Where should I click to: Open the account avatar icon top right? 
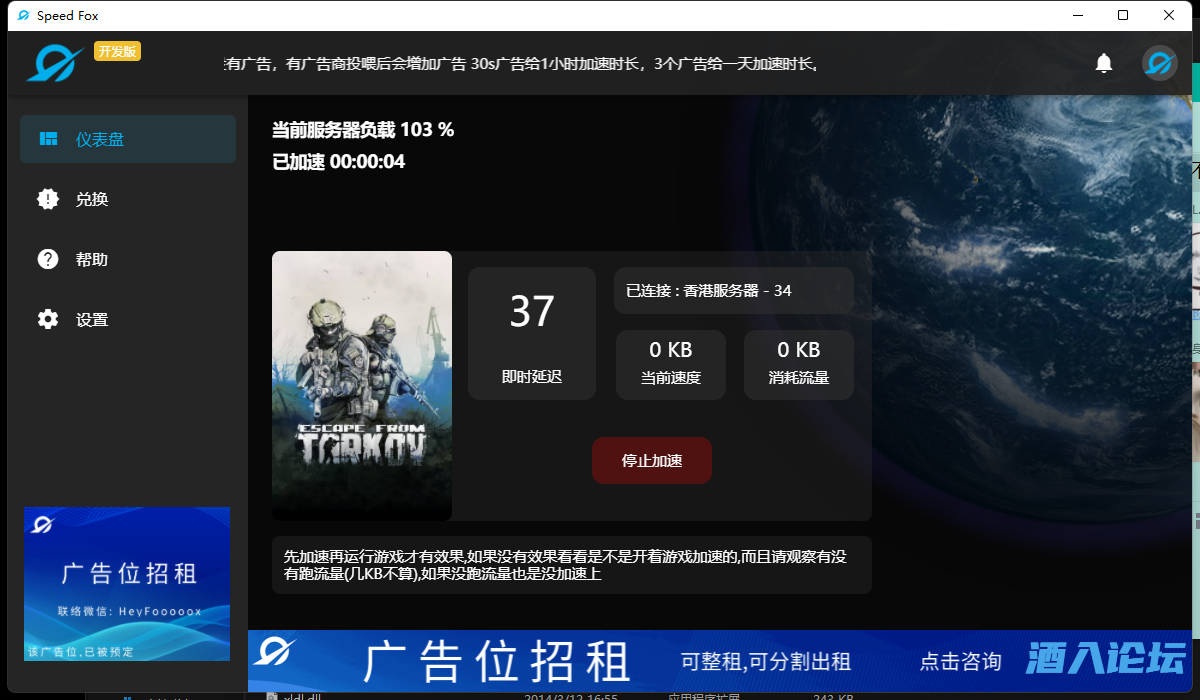[1159, 62]
